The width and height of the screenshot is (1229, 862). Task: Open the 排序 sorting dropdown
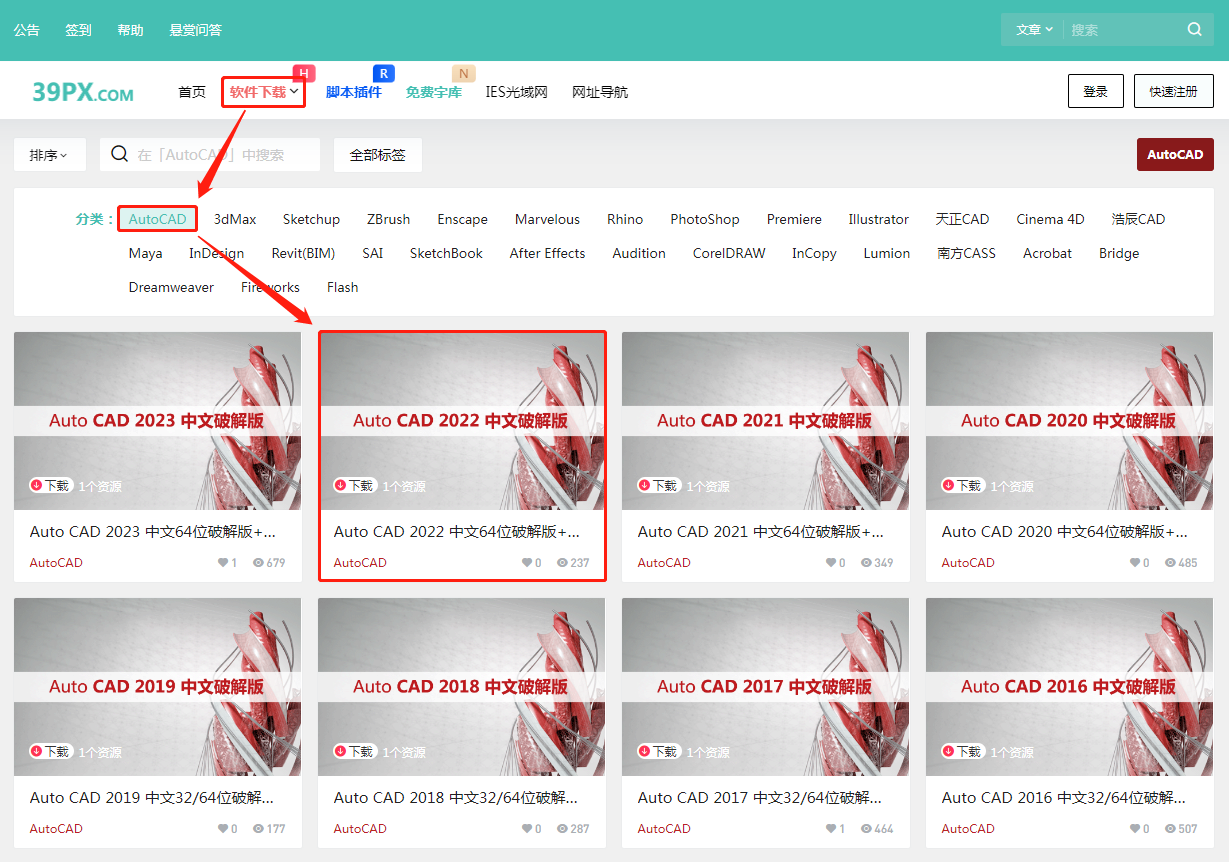click(49, 154)
